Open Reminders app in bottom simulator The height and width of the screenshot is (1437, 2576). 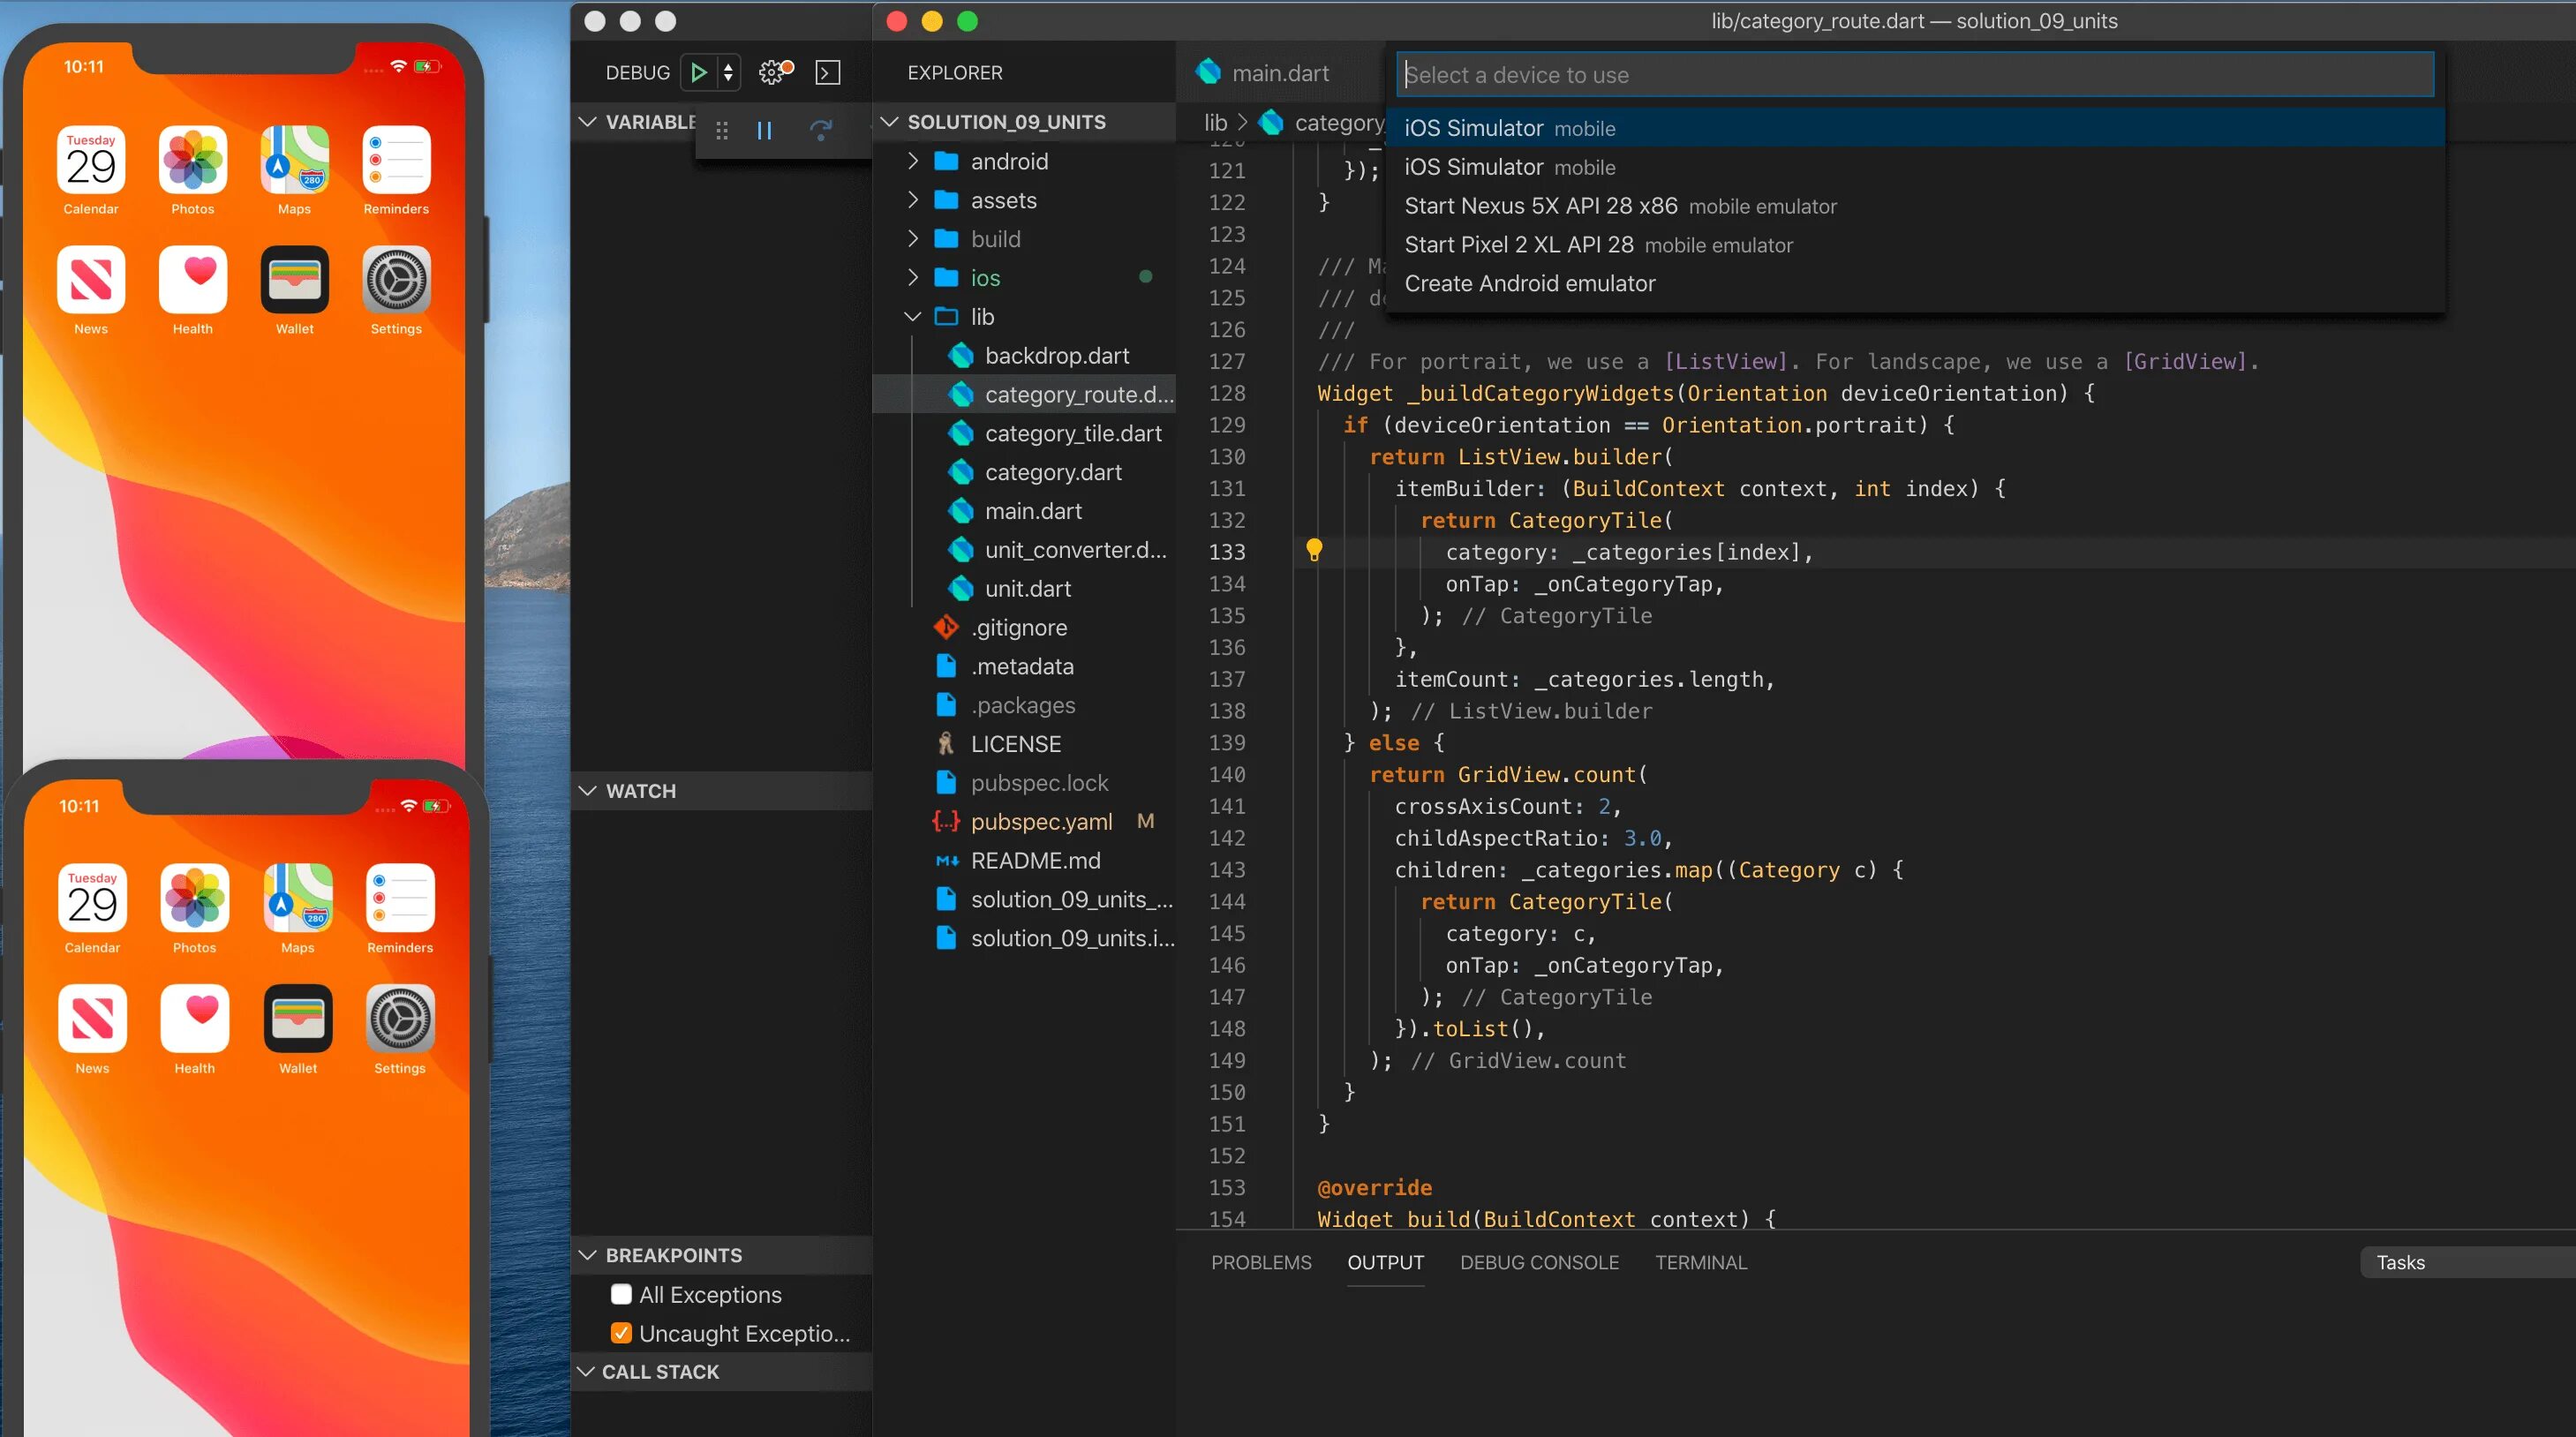(400, 898)
